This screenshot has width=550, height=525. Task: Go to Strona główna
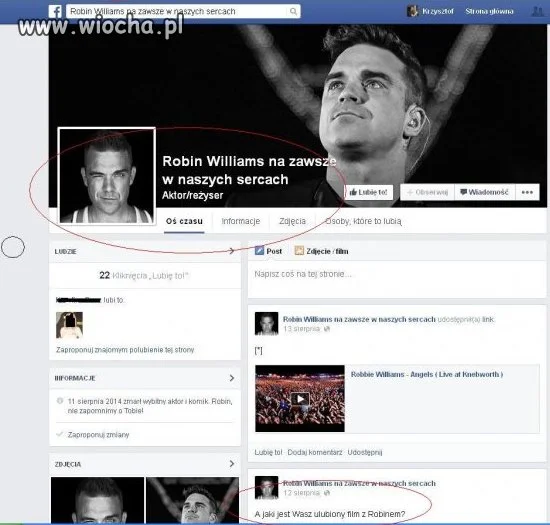489,11
